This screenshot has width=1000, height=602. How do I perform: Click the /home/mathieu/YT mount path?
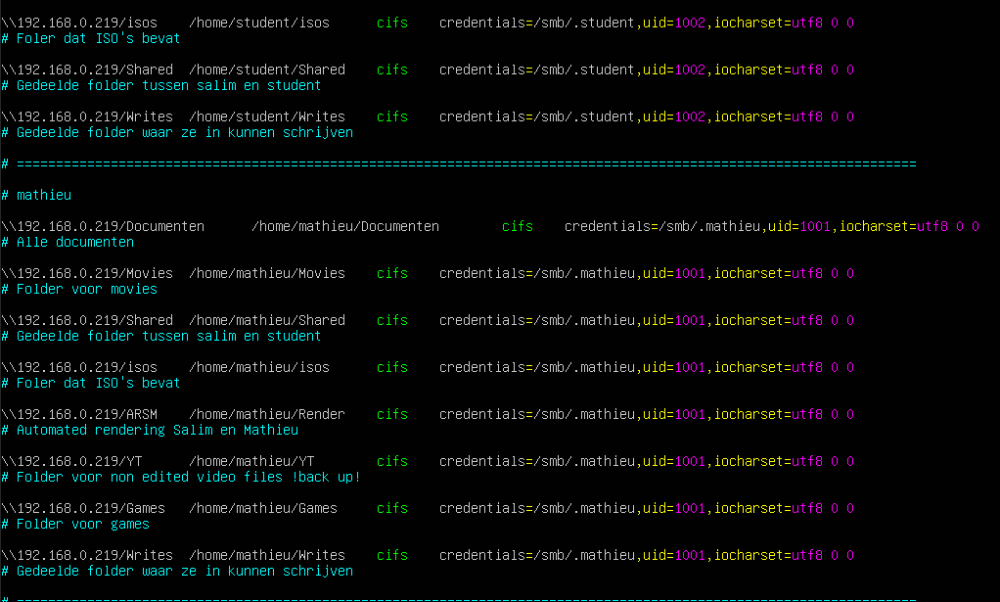click(x=251, y=462)
